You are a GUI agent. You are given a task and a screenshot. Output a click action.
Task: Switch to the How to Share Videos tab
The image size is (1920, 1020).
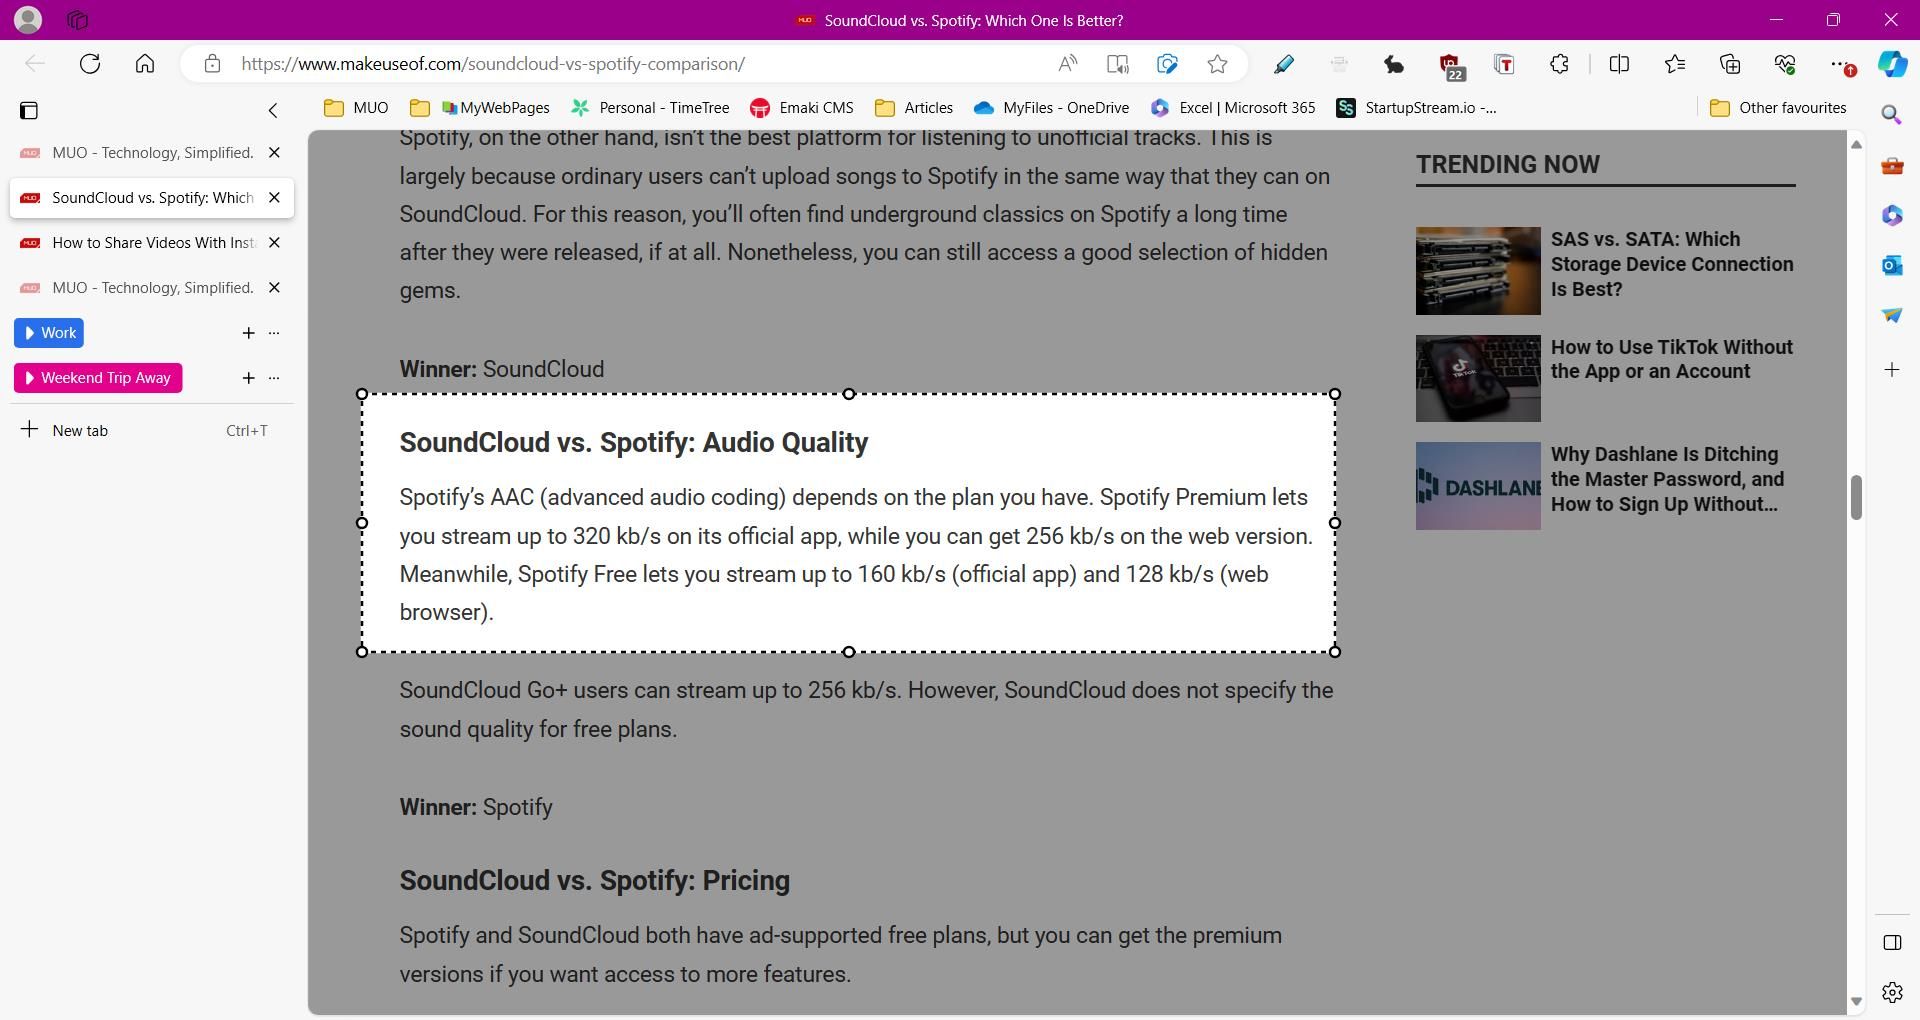pos(150,242)
